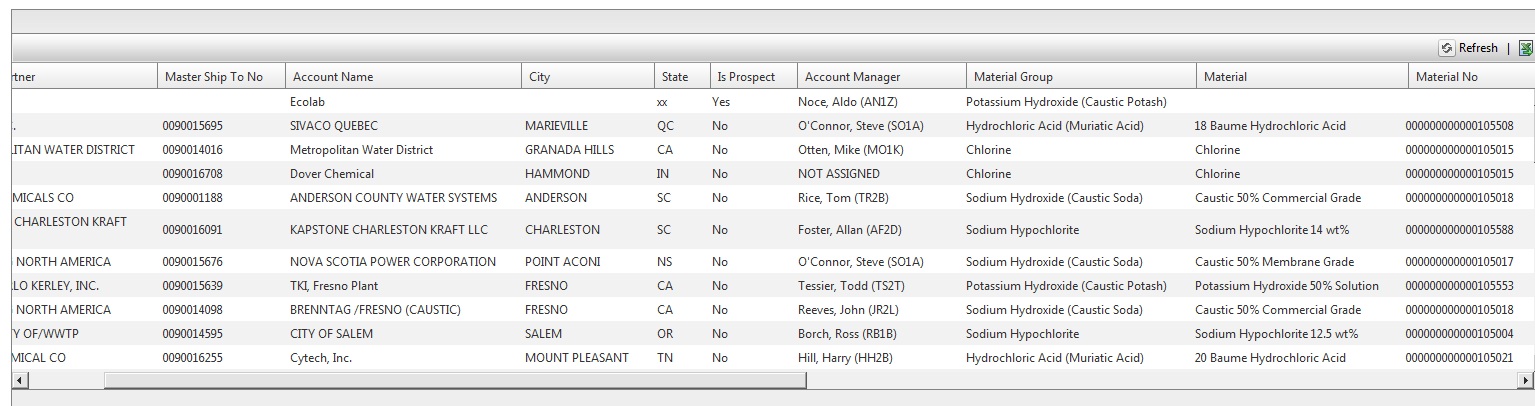Click the Account Manager column header
The image size is (1535, 406).
click(852, 77)
